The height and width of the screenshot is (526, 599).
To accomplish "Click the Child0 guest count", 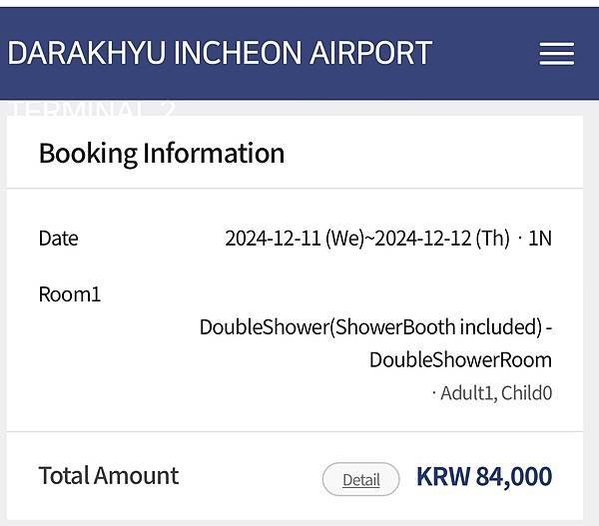I will (526, 393).
